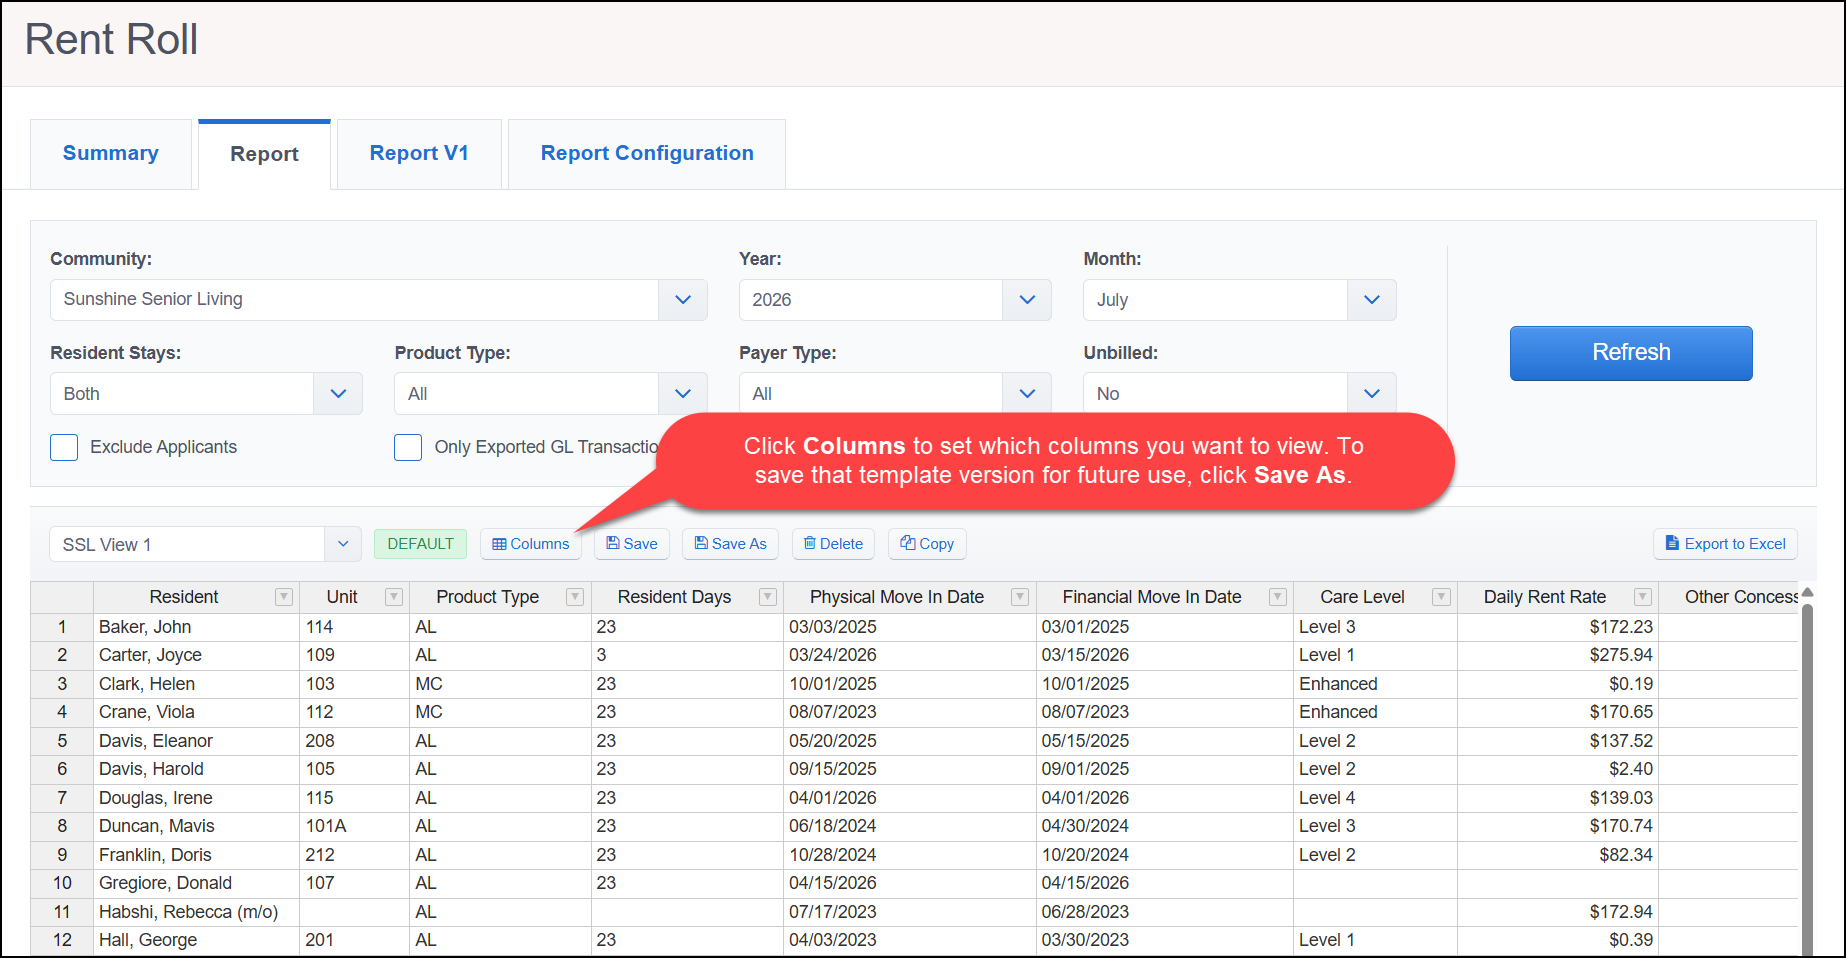Click the resident cell Clark, Helen
Screen dimensions: 1846x958
[x=196, y=684]
